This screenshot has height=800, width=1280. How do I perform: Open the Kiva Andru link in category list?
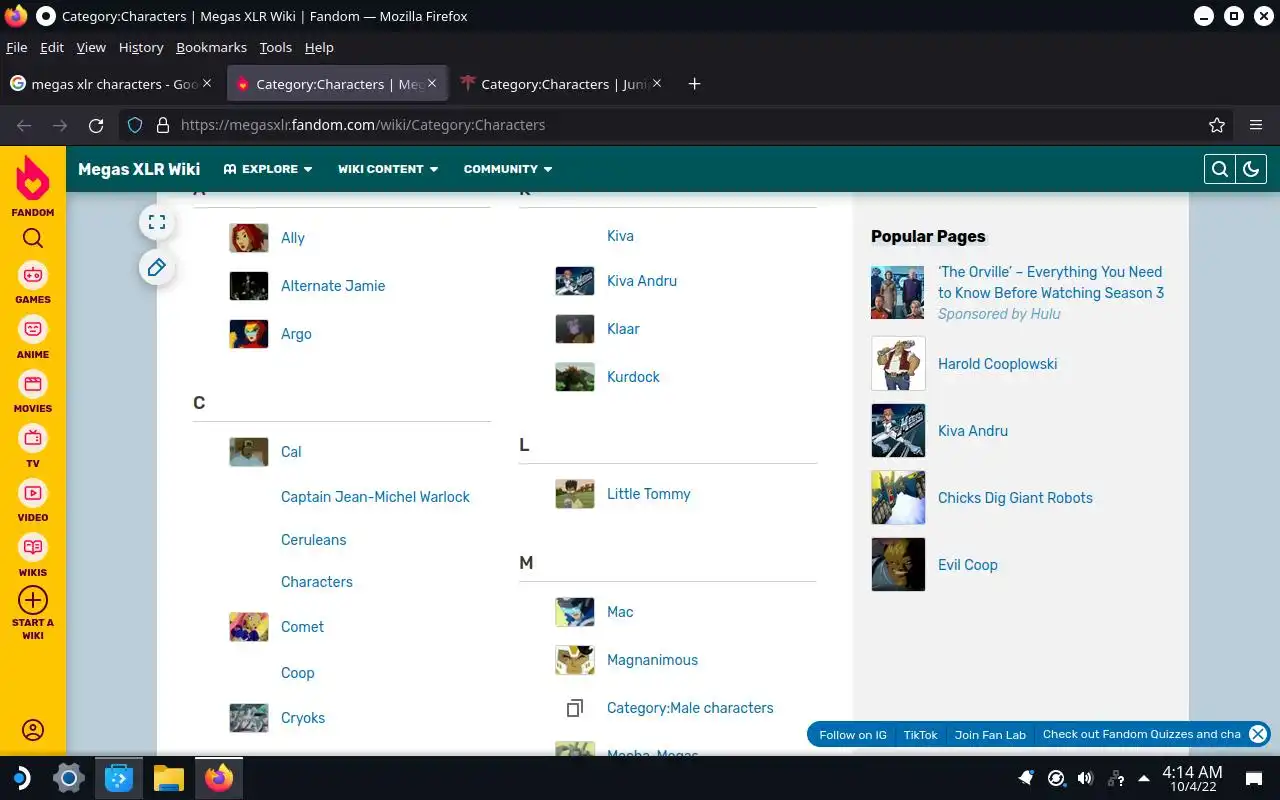[x=642, y=281]
